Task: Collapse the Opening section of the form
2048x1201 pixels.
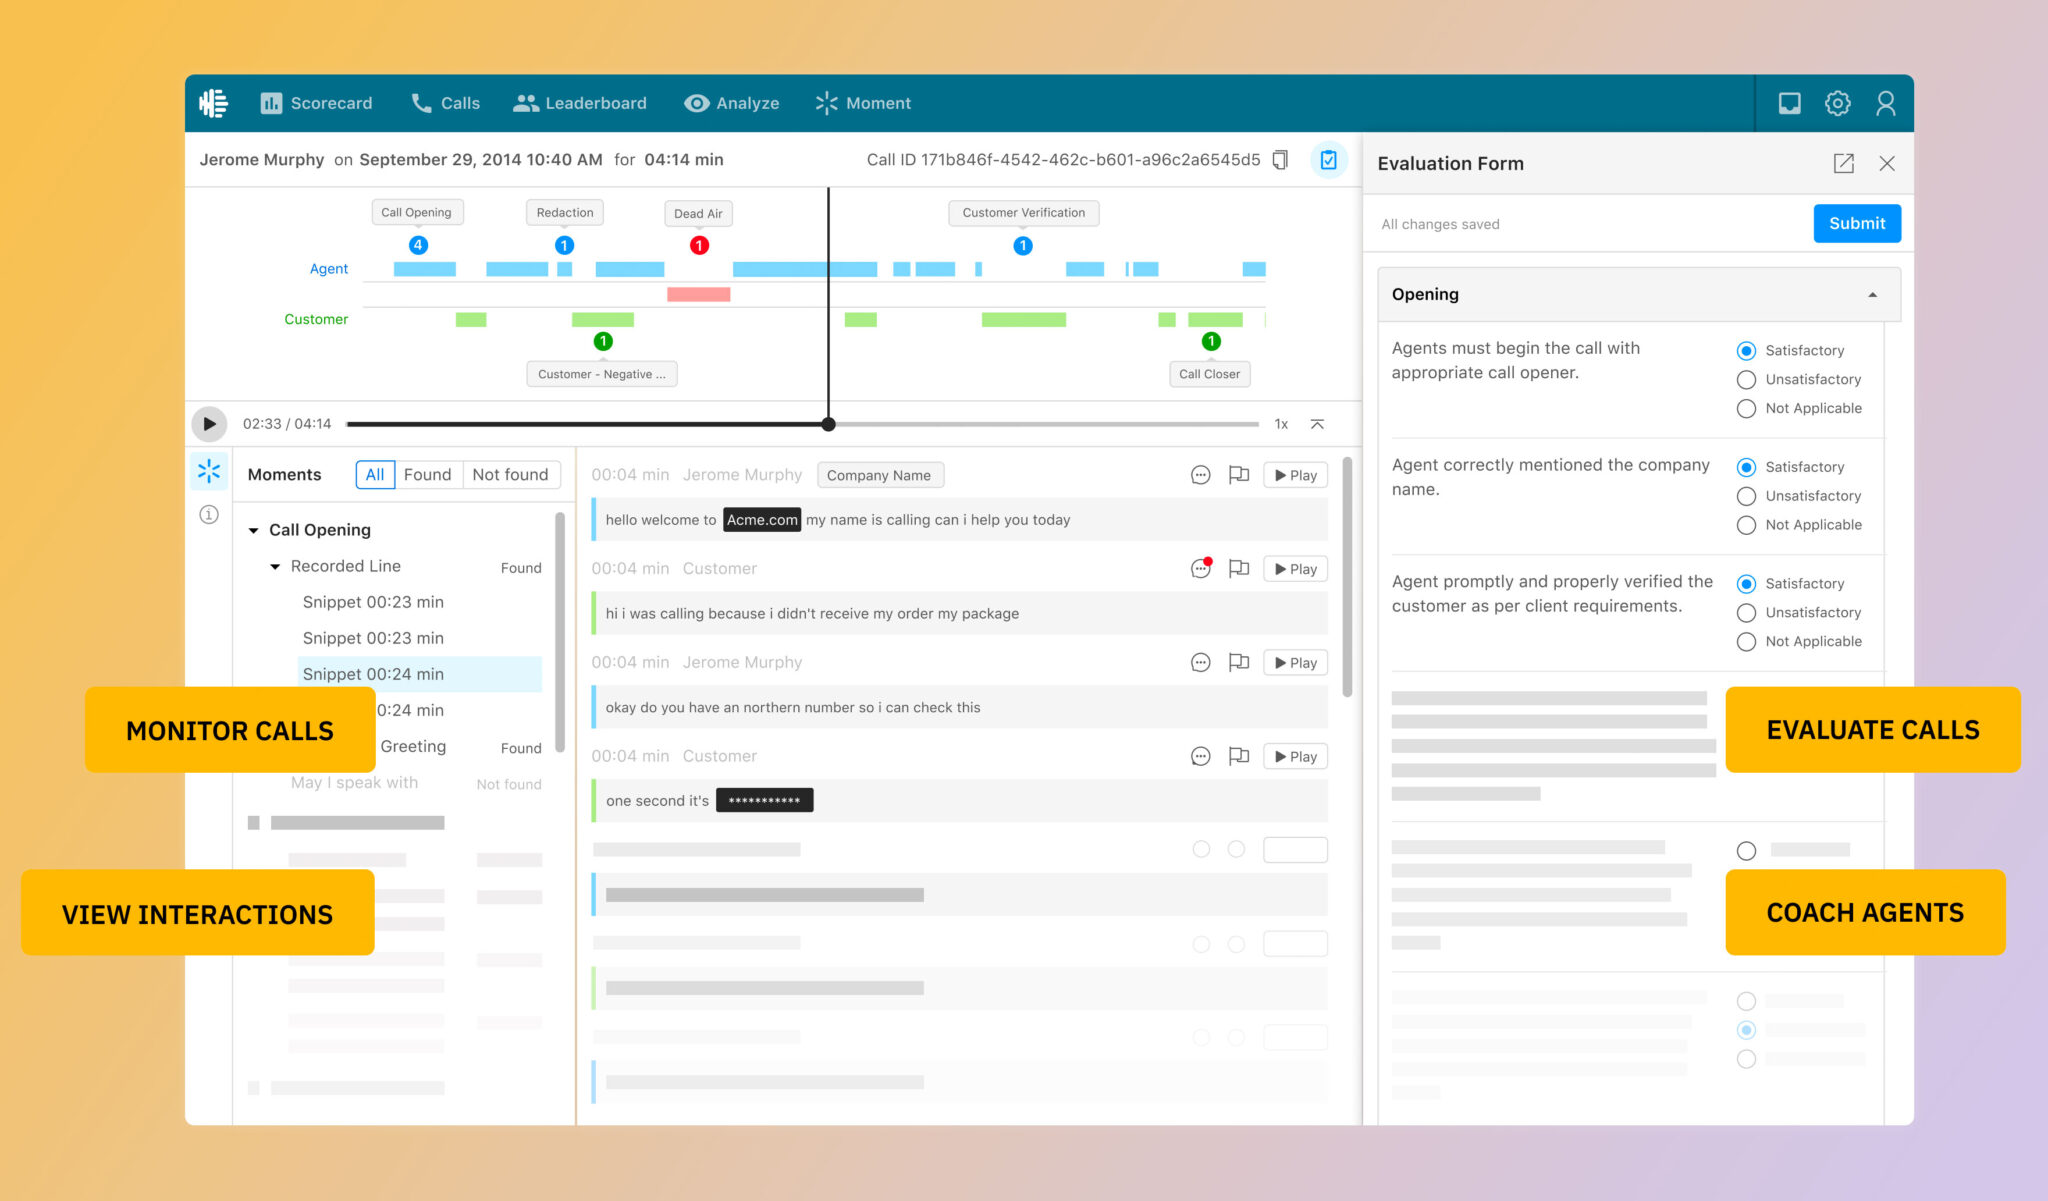Action: (1872, 294)
